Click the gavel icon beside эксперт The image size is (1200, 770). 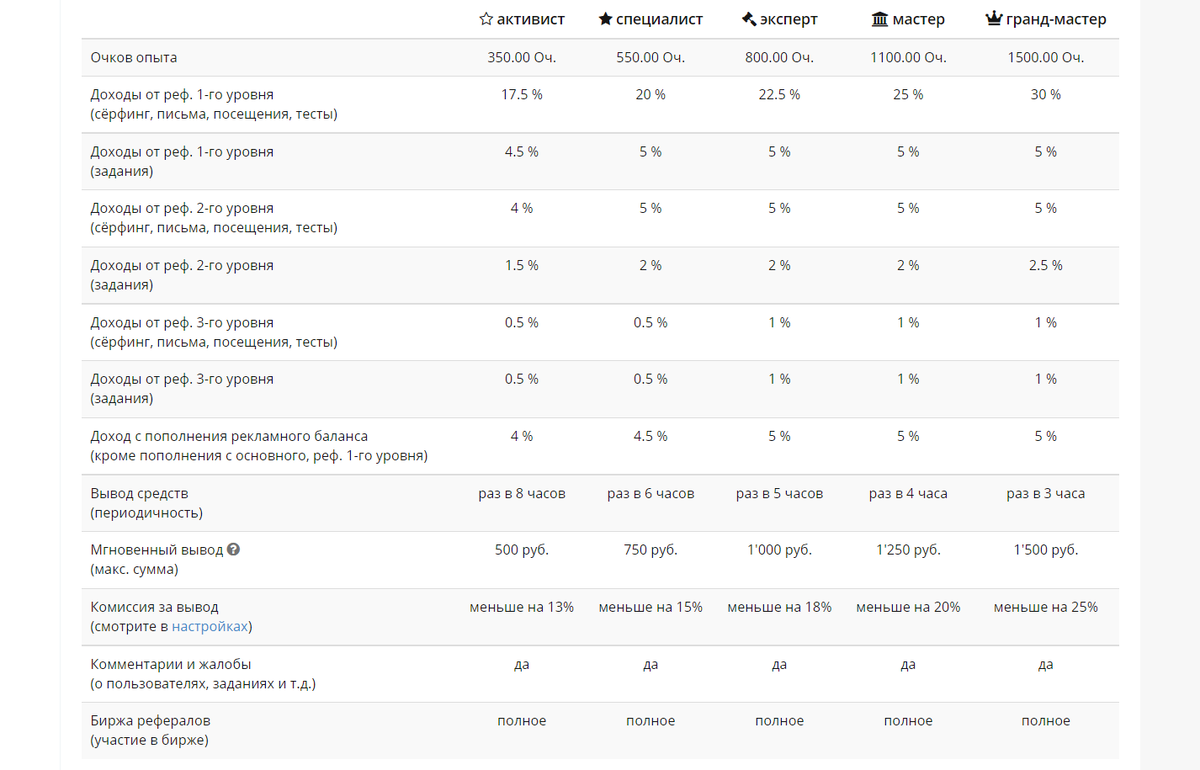coord(749,19)
